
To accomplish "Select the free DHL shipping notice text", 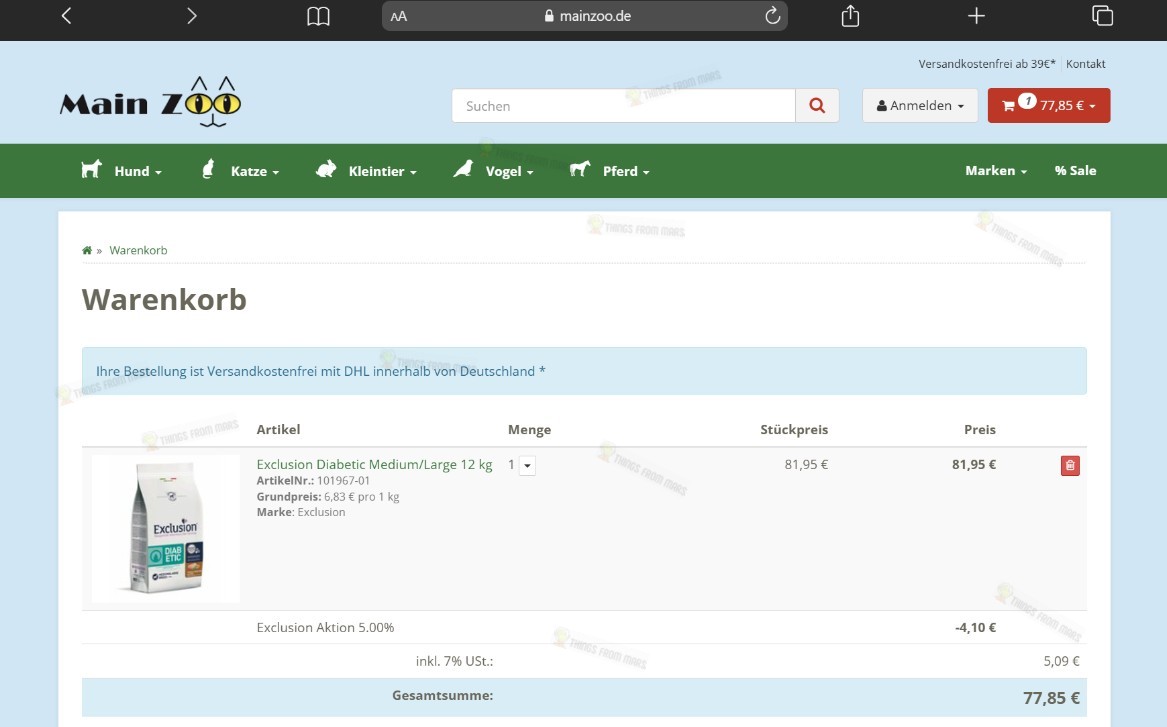I will [x=321, y=371].
